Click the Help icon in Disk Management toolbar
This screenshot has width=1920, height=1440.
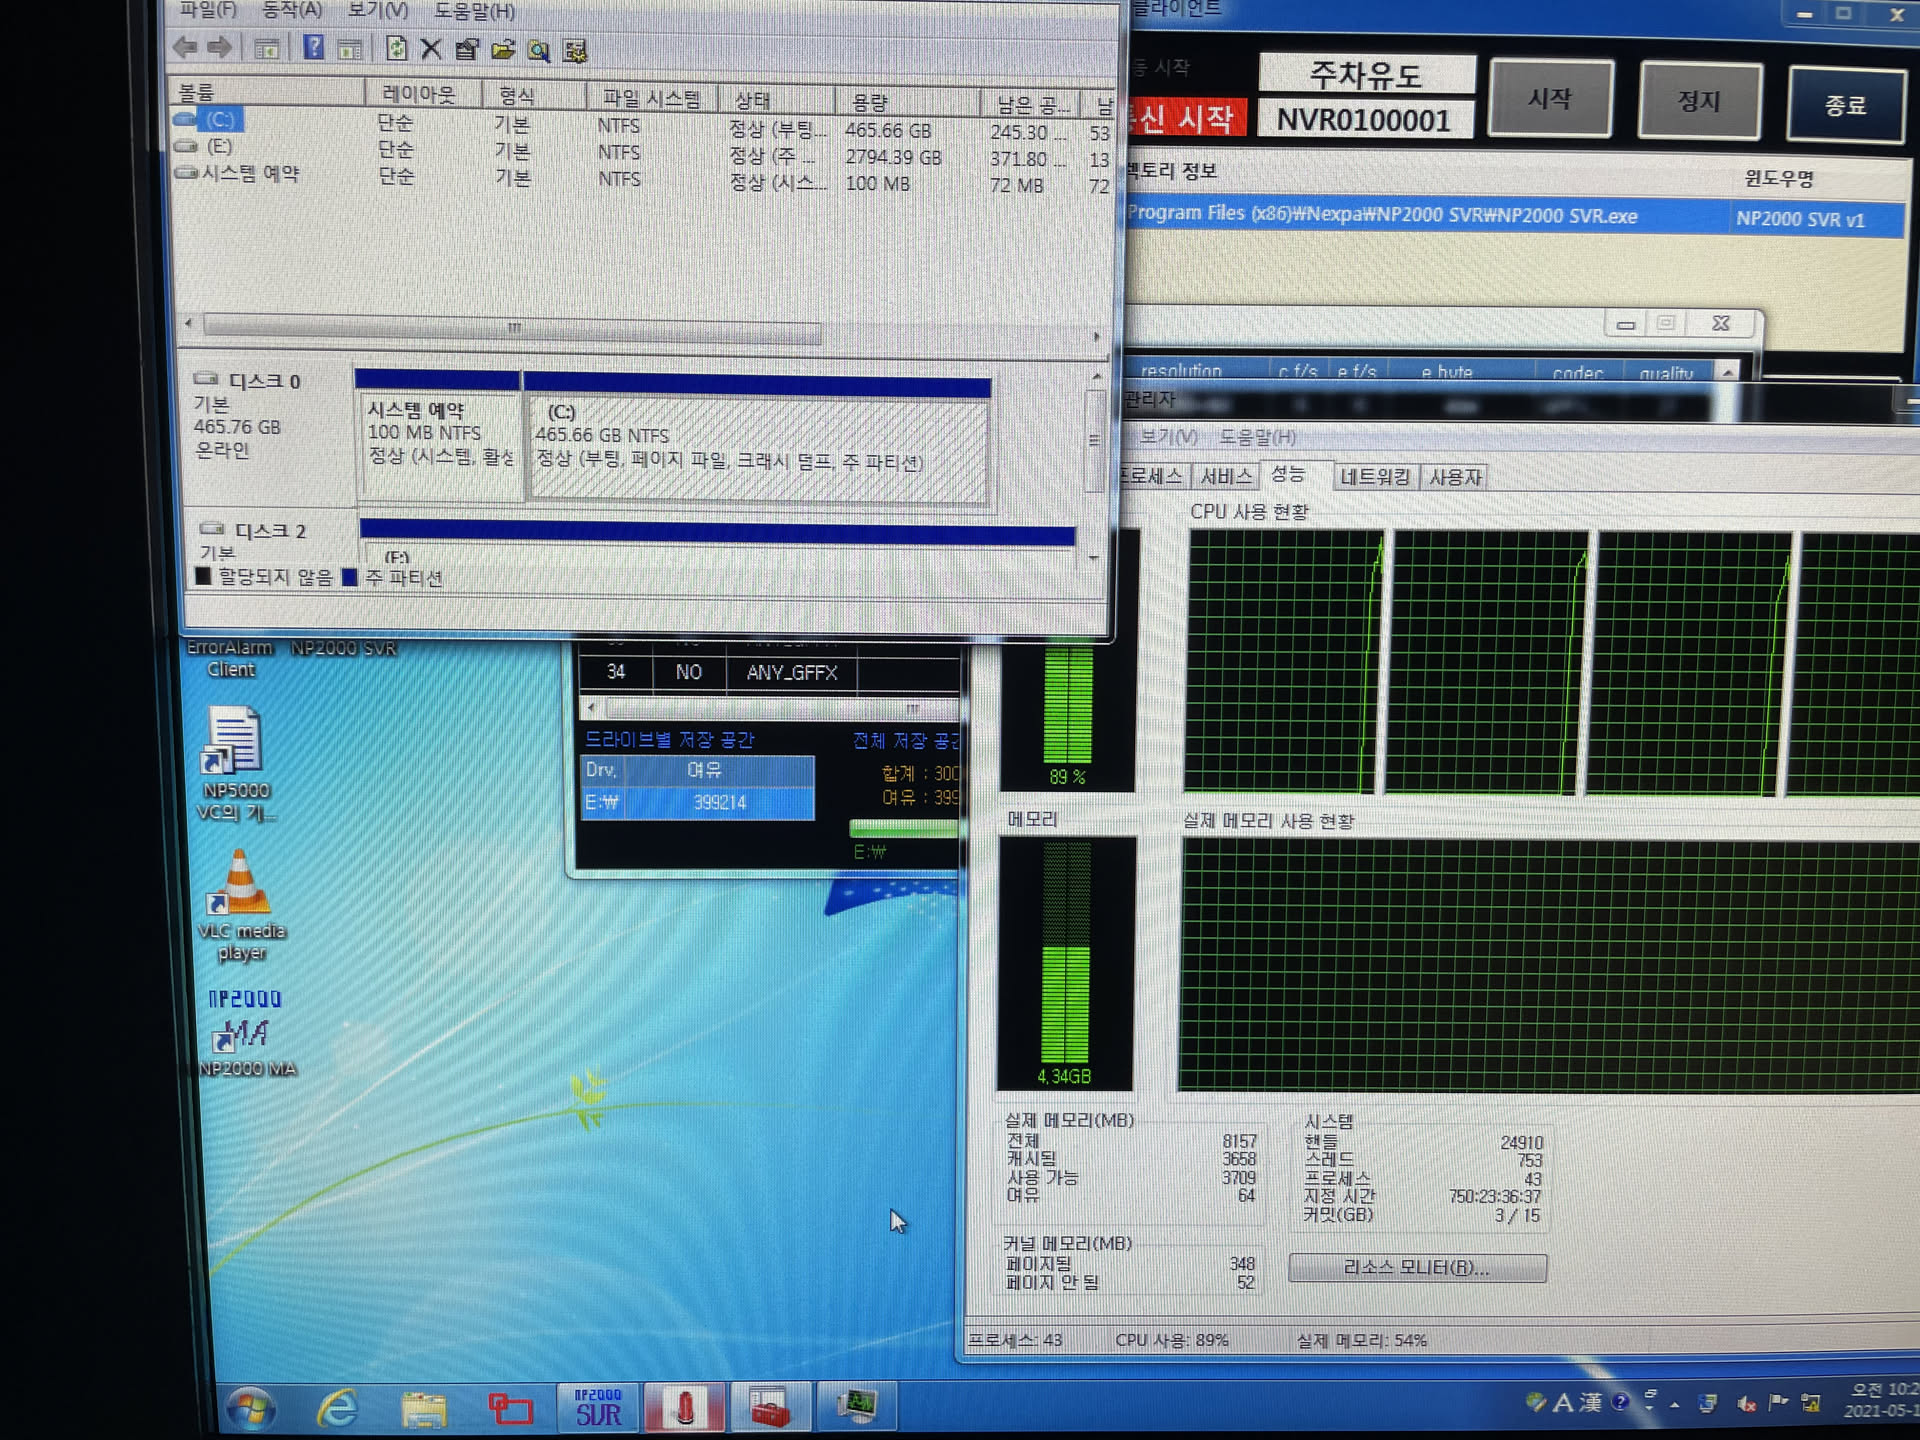[x=313, y=48]
